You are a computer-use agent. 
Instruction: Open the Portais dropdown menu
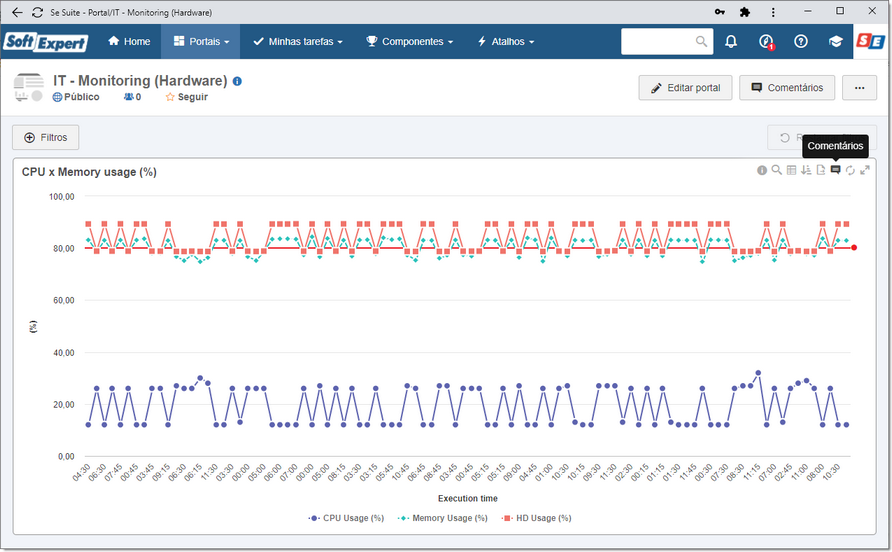201,42
